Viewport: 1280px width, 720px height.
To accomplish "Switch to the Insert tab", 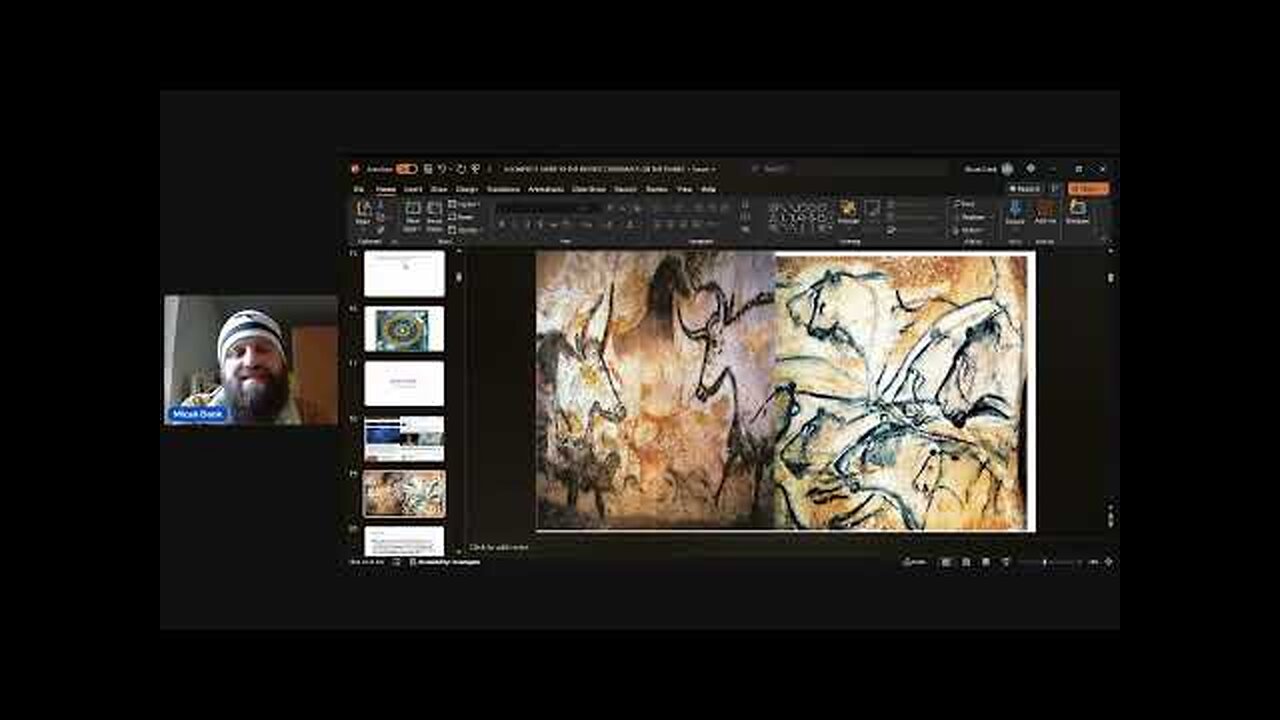I will (413, 189).
